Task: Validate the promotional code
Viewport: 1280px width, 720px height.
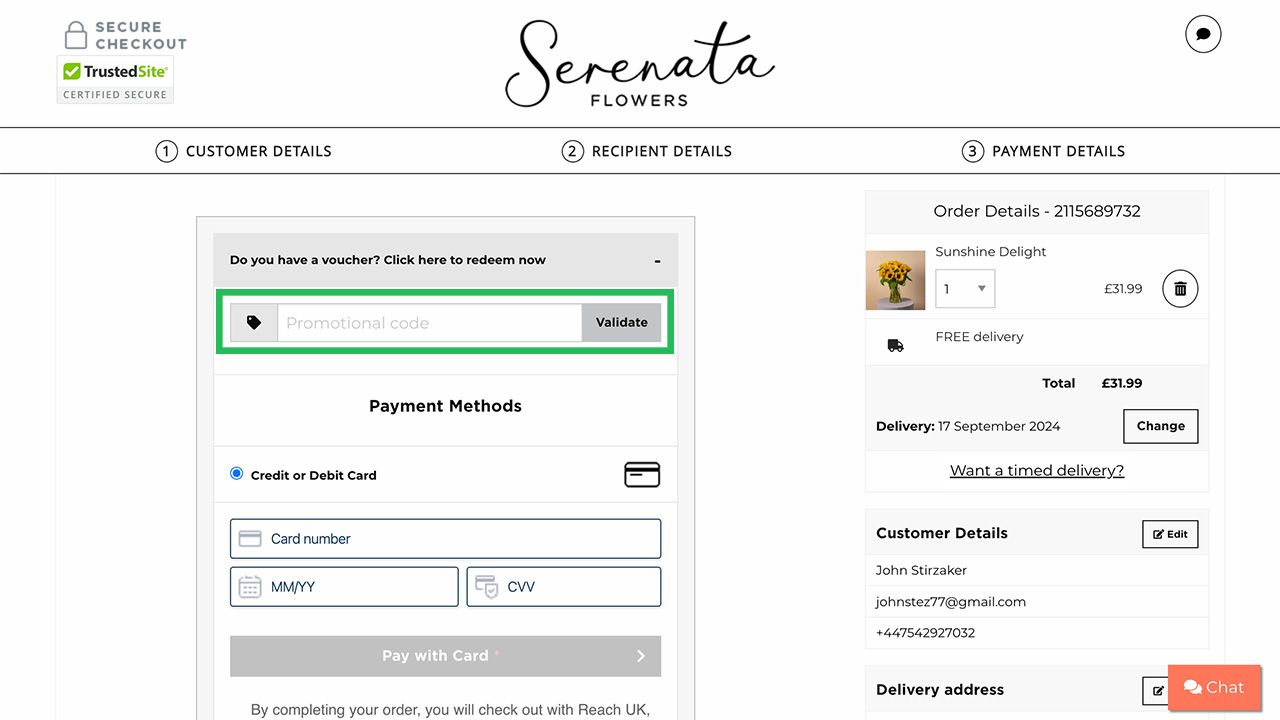Action: [x=621, y=322]
